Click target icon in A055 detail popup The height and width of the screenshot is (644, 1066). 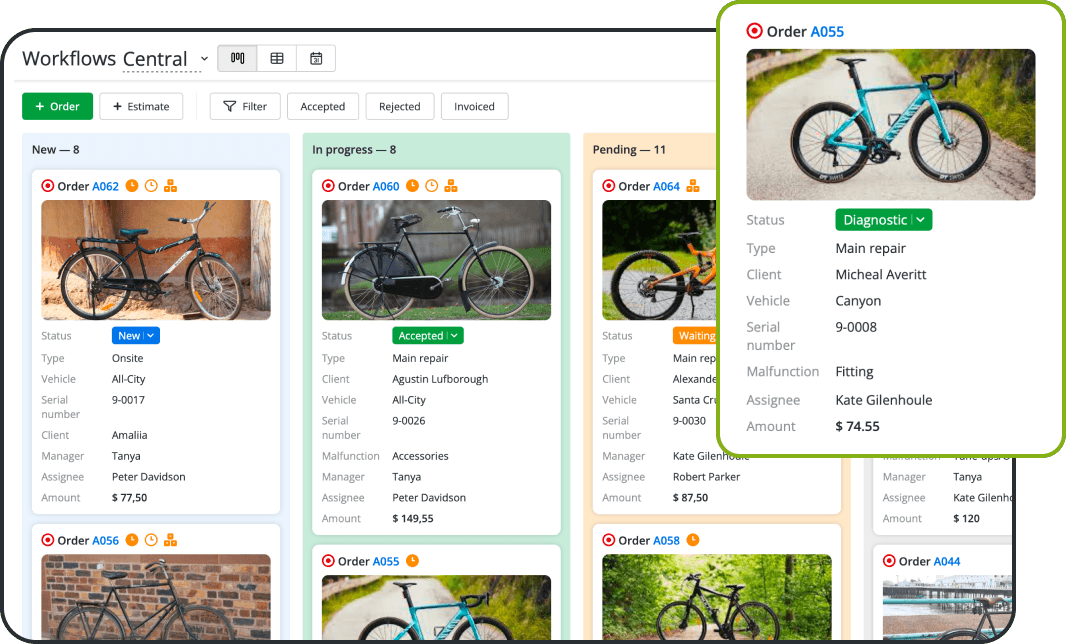tap(754, 31)
